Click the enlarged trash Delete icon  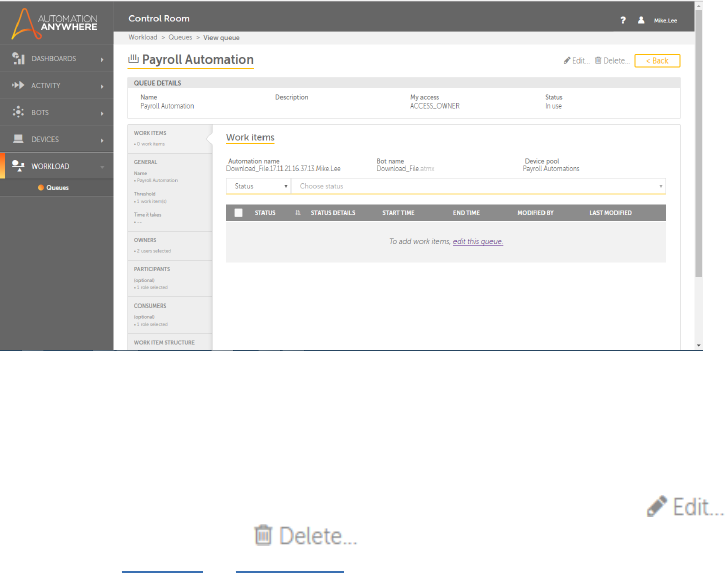(x=263, y=535)
